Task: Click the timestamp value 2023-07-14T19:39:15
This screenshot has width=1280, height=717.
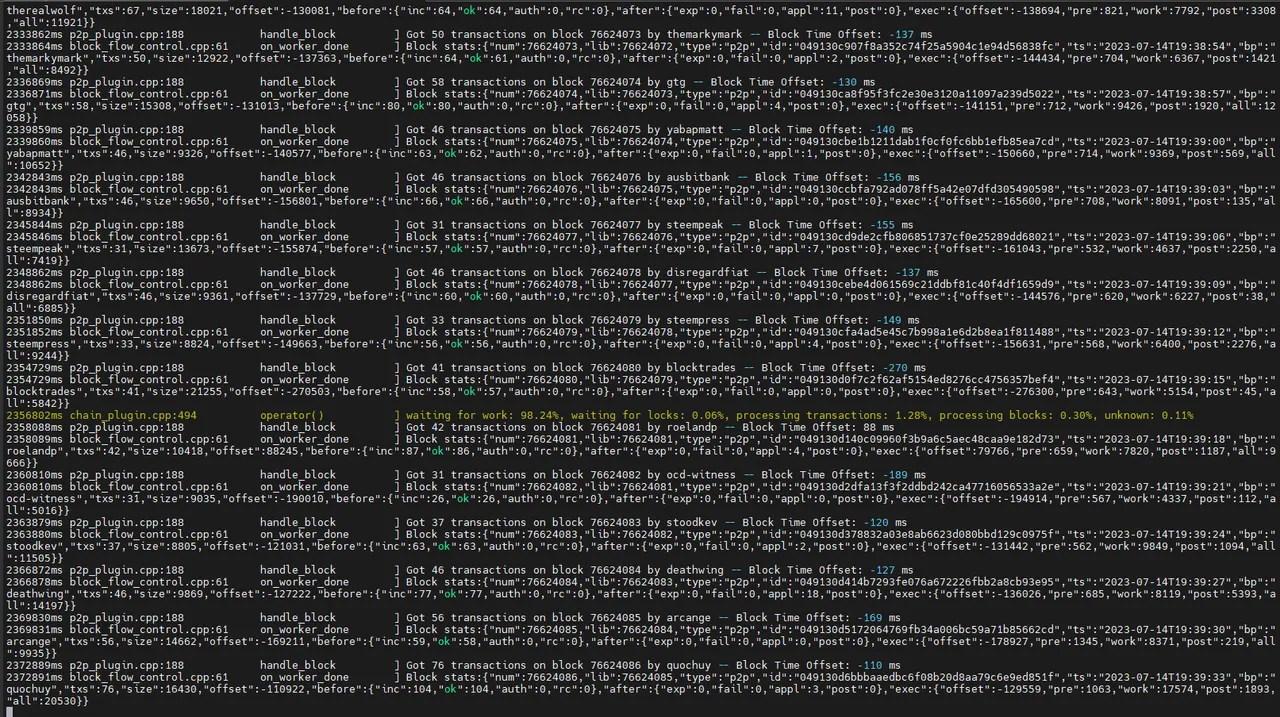Action: click(x=1168, y=380)
